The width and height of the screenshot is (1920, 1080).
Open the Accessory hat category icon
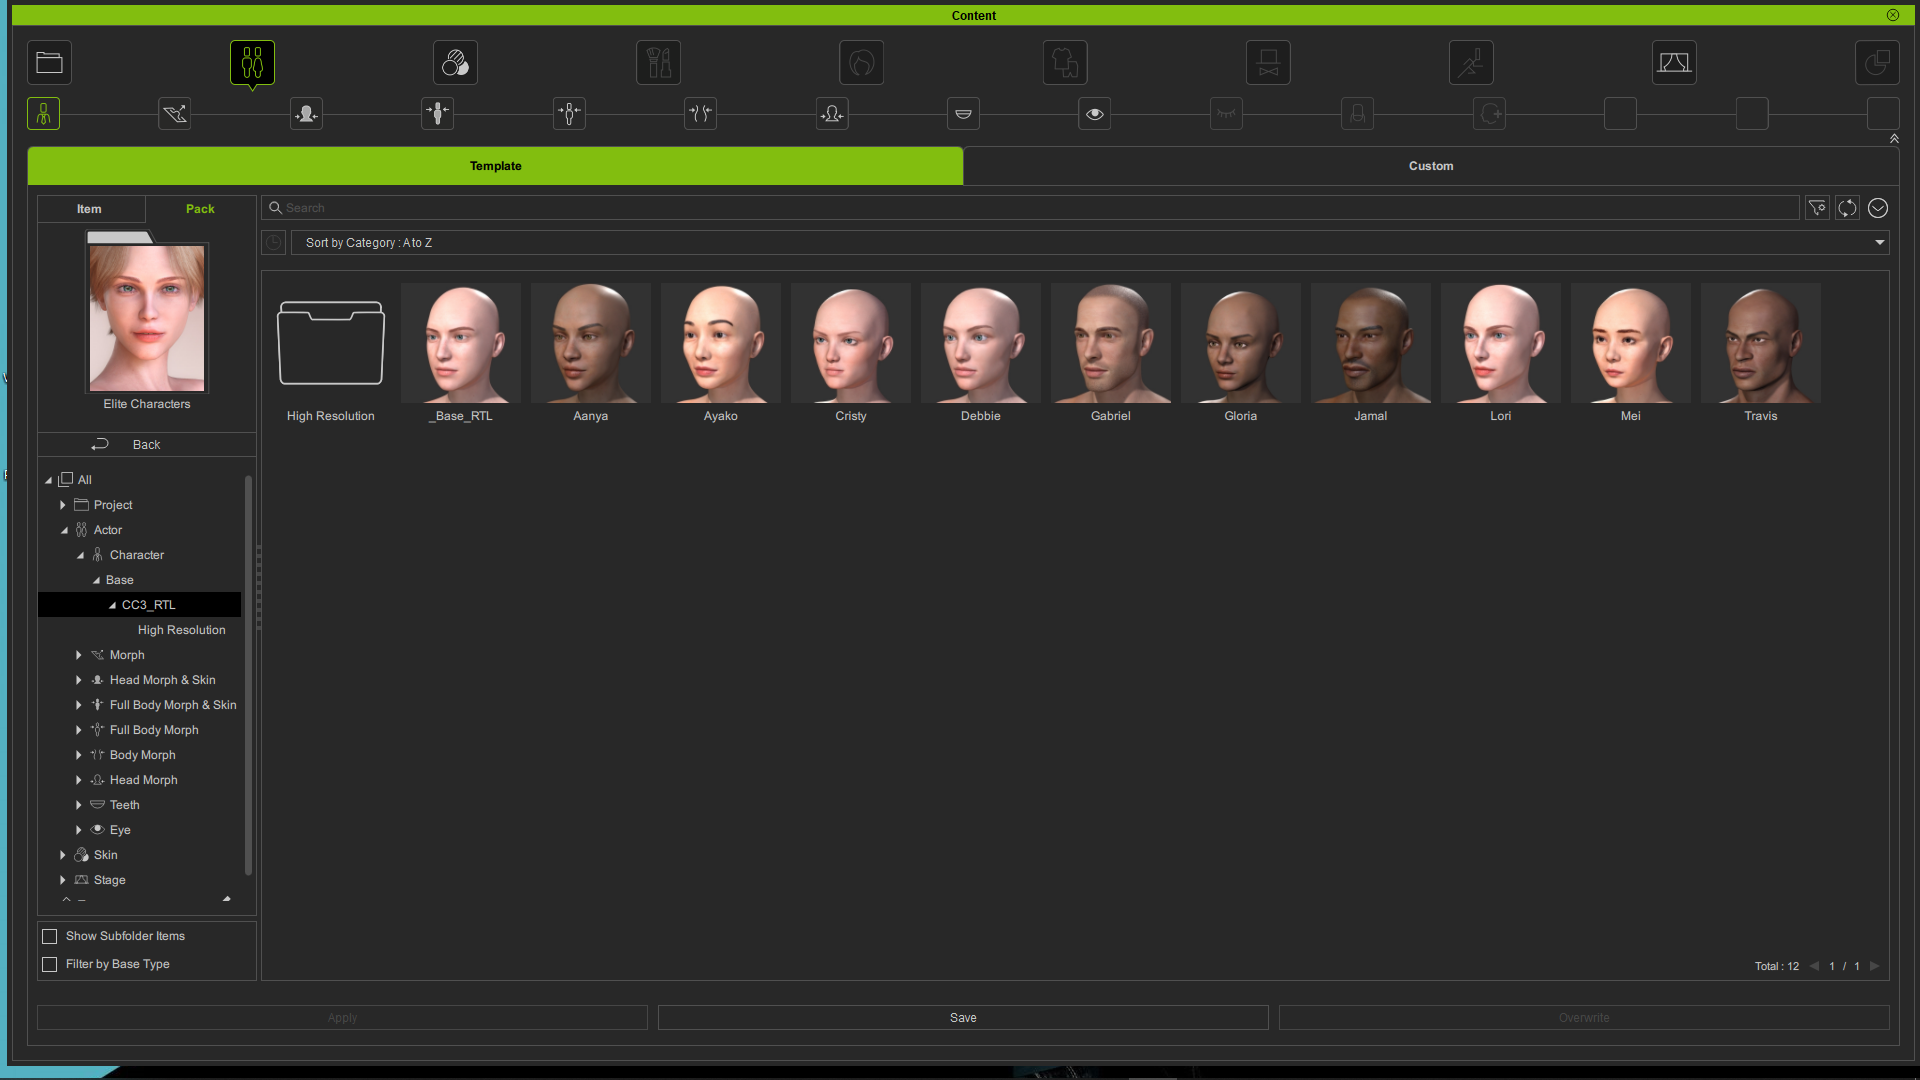pos(1268,63)
